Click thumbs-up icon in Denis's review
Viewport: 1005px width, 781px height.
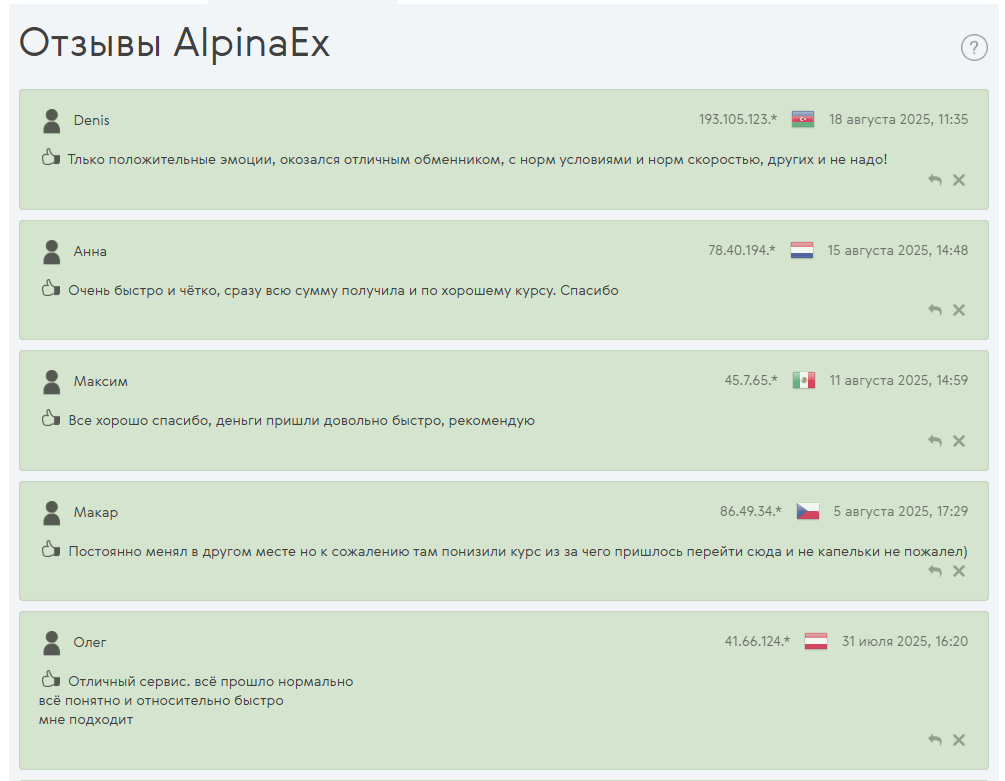point(51,157)
